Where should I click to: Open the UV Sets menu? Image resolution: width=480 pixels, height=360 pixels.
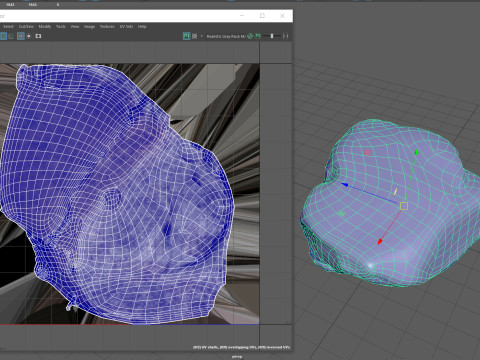126,27
